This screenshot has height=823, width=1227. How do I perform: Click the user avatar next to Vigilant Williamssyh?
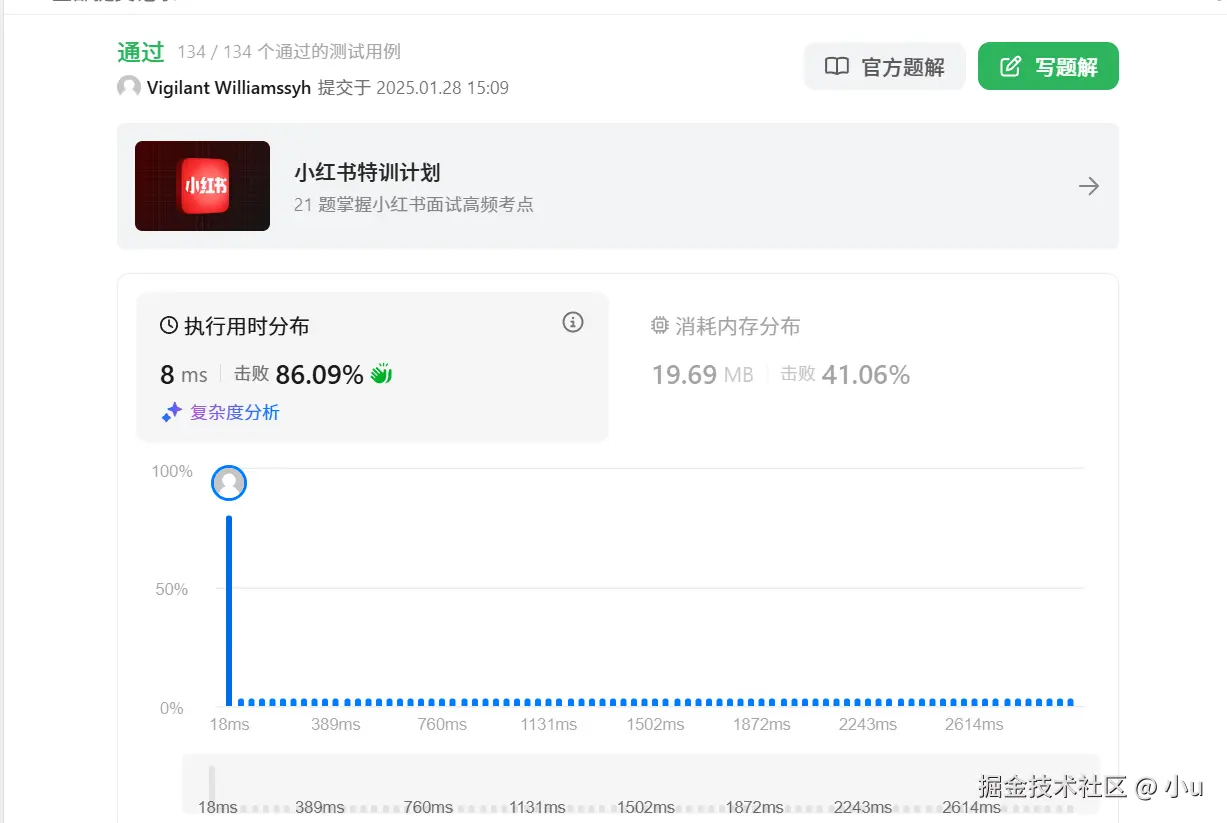pyautogui.click(x=129, y=87)
